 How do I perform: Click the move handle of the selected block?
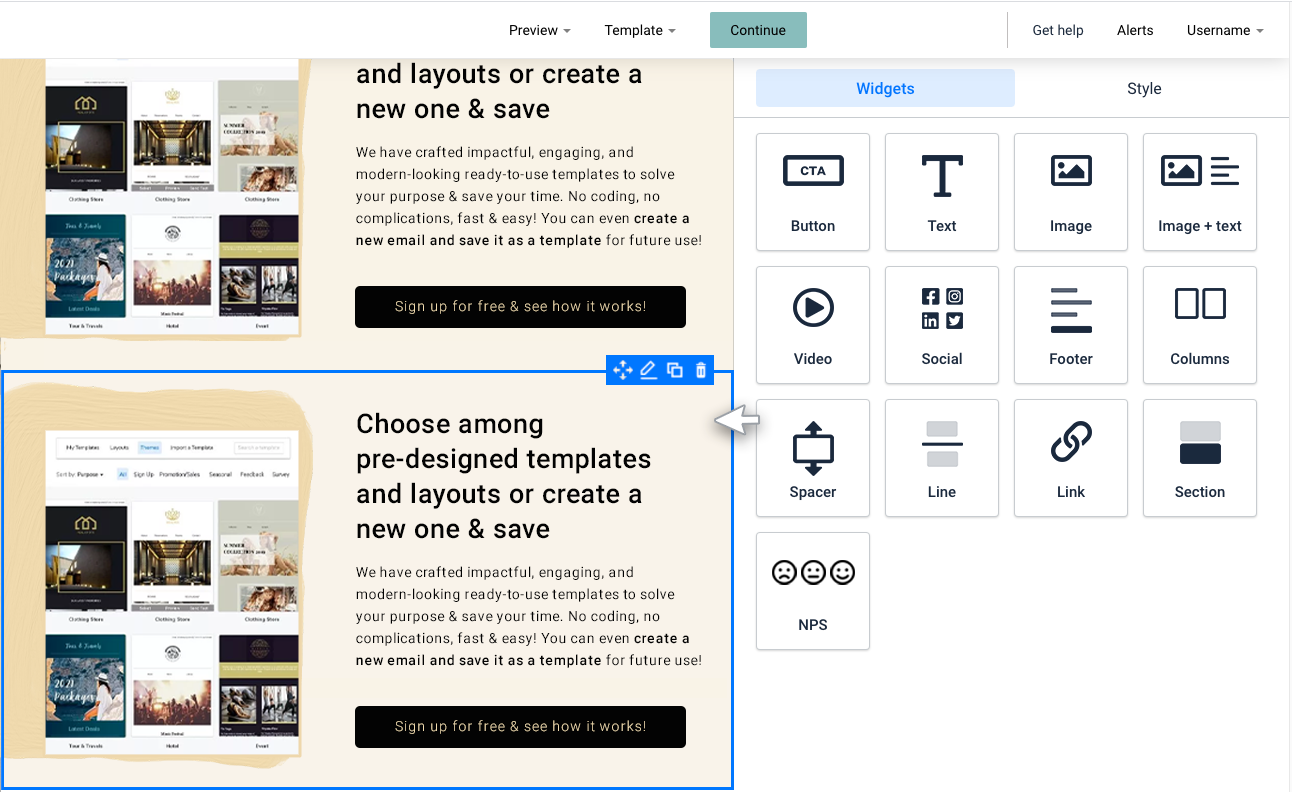622,371
